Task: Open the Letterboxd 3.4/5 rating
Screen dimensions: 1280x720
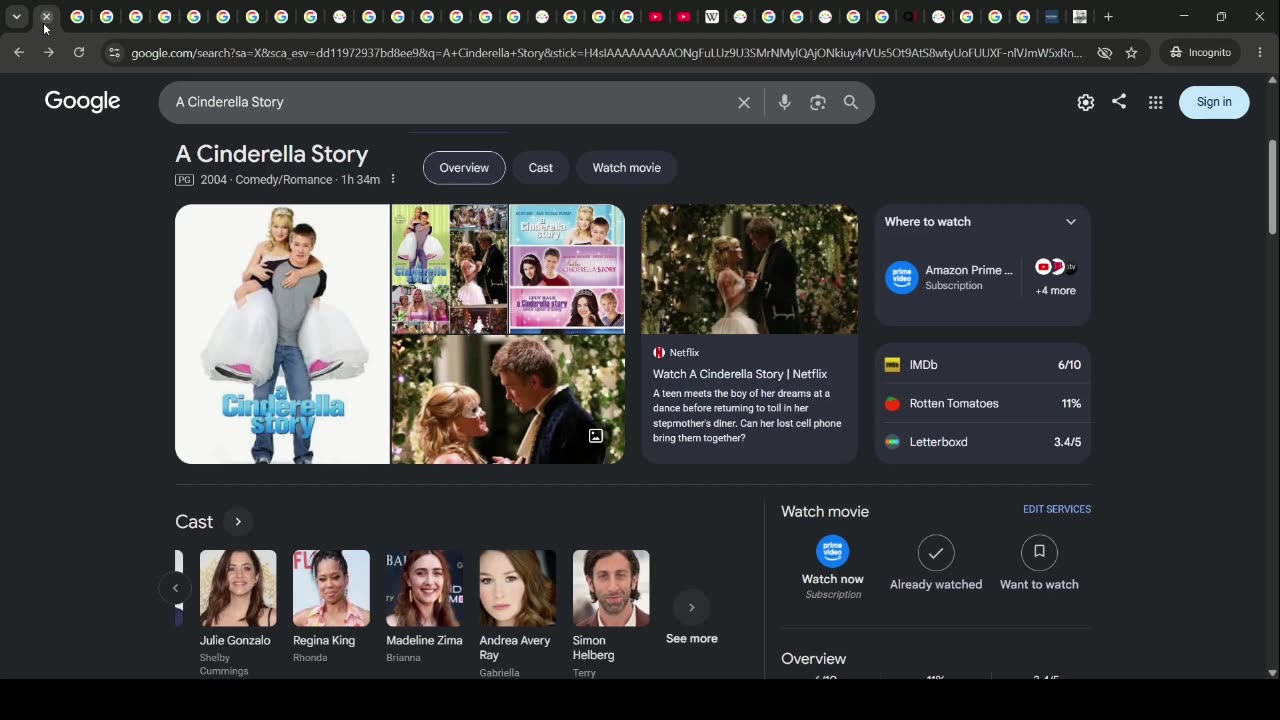Action: (x=983, y=442)
